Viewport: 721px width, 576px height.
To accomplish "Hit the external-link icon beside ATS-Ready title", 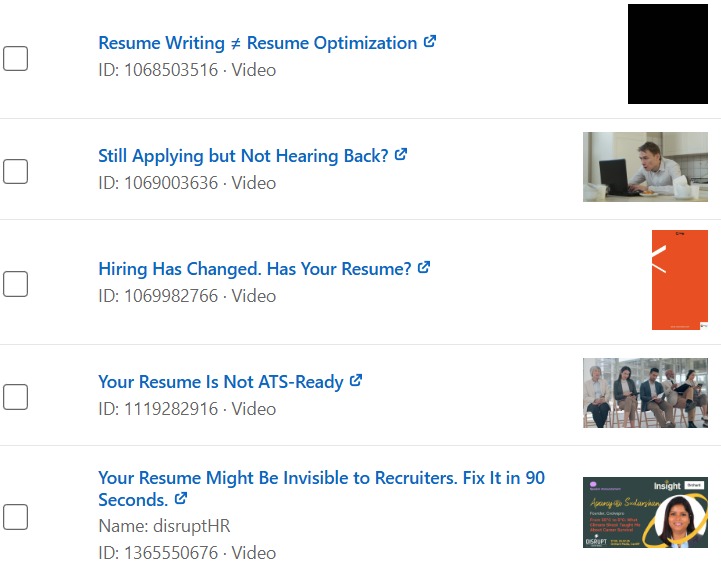I will coord(356,381).
